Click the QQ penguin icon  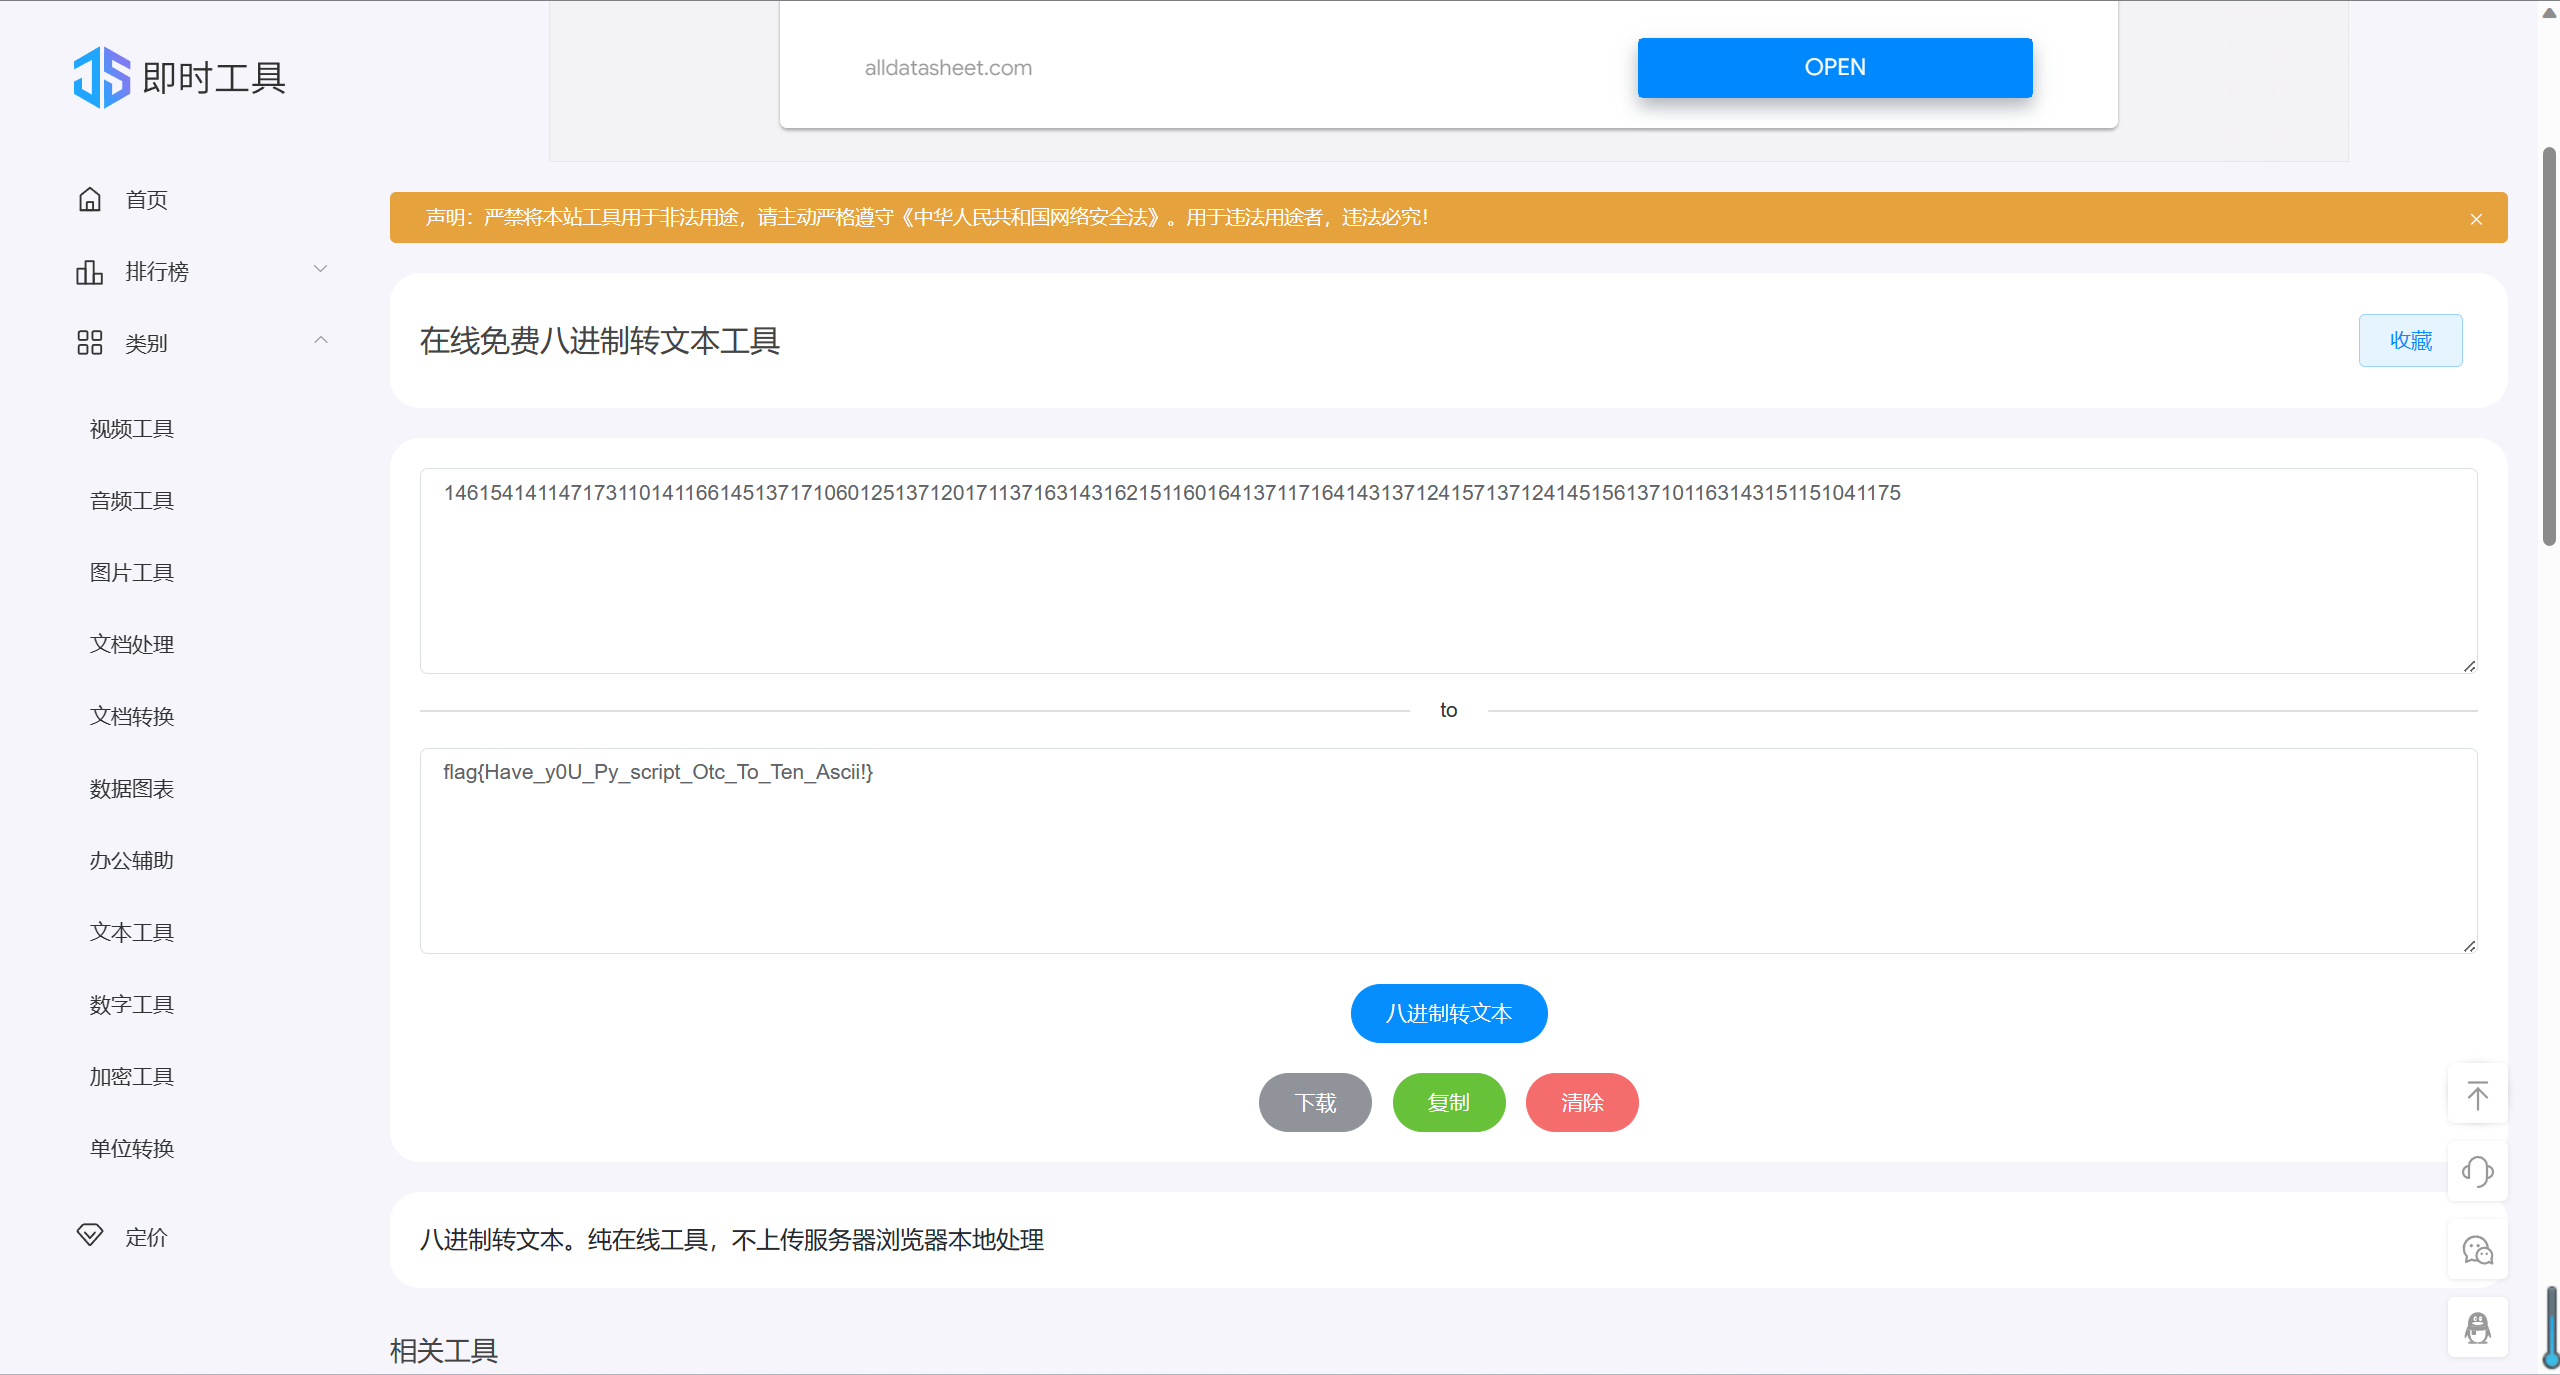[2477, 1328]
